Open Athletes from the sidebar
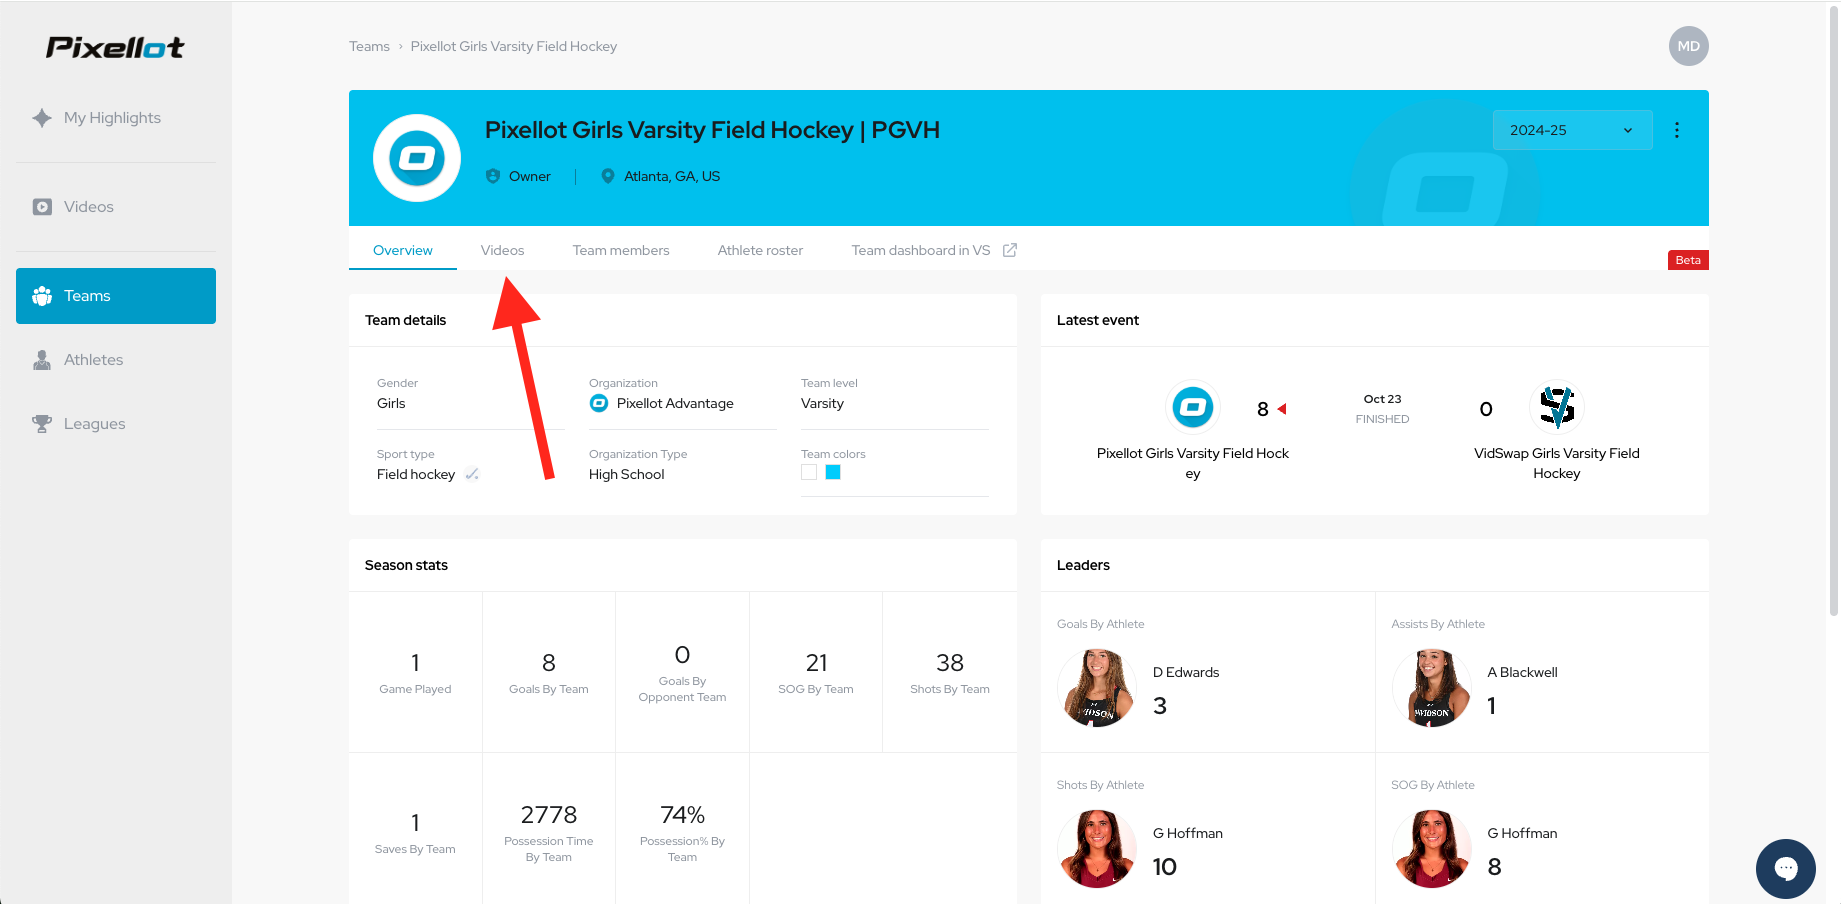This screenshot has width=1841, height=904. (x=116, y=360)
